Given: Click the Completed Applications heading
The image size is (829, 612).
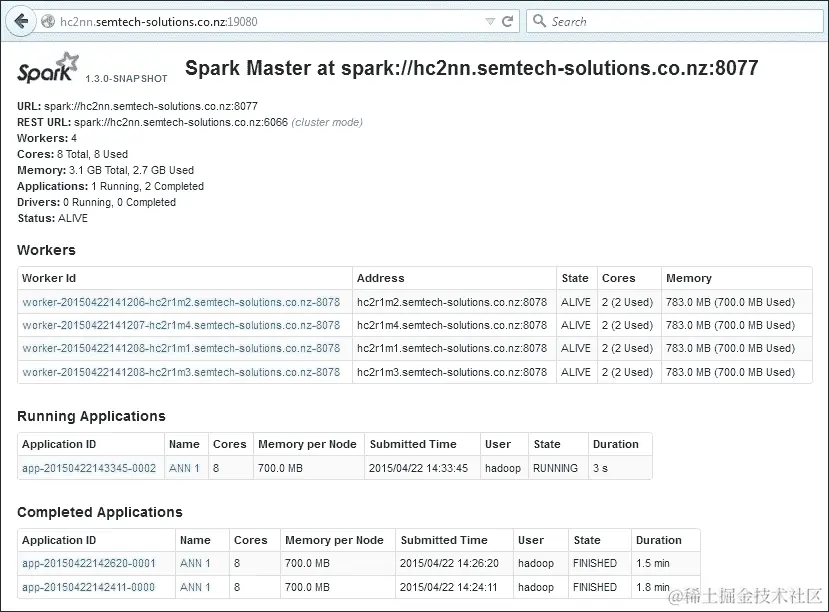Looking at the screenshot, I should tap(100, 512).
